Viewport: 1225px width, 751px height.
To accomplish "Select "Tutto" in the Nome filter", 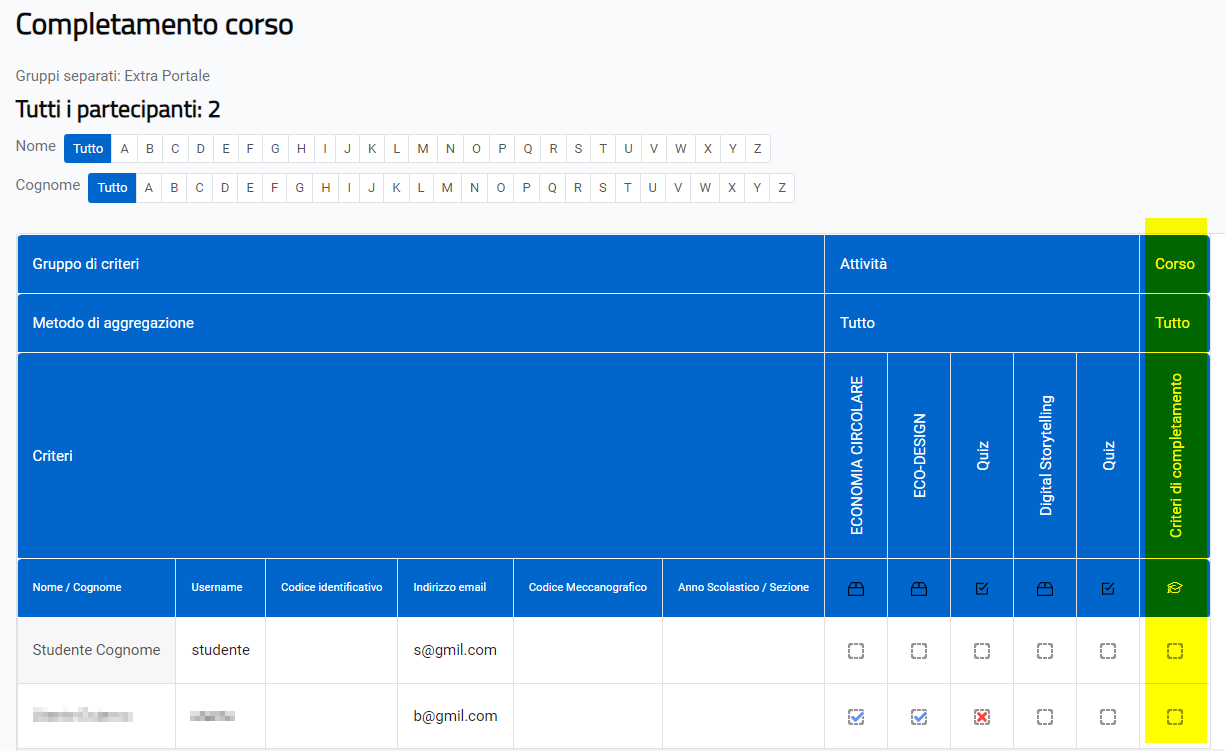I will [x=88, y=149].
